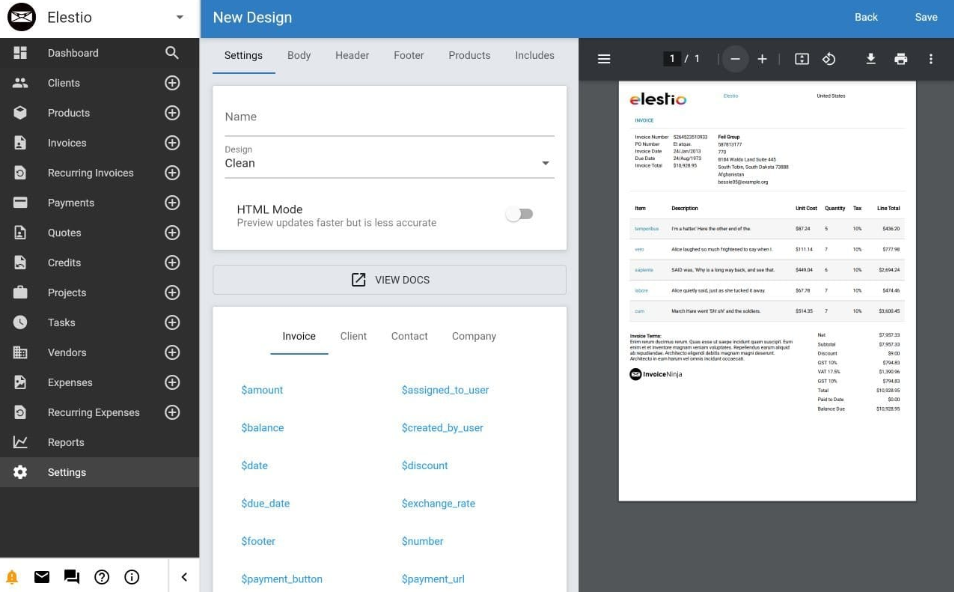
Task: Zoom in the PDF preview
Action: click(x=762, y=59)
